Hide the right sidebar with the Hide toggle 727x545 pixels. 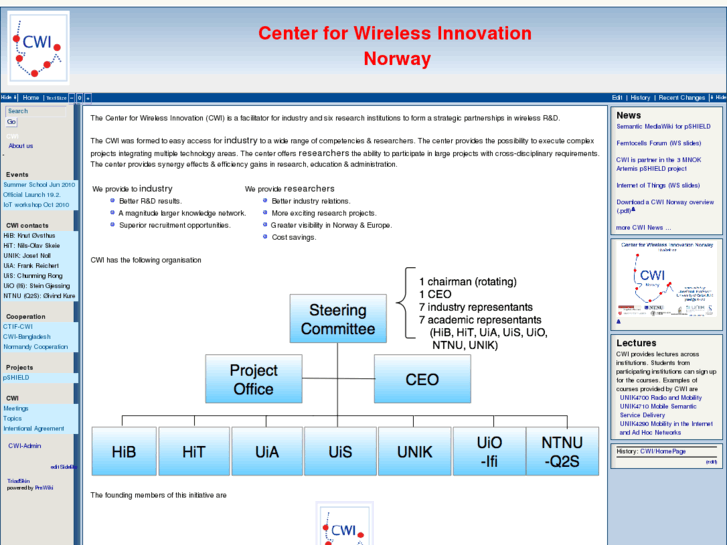point(720,97)
